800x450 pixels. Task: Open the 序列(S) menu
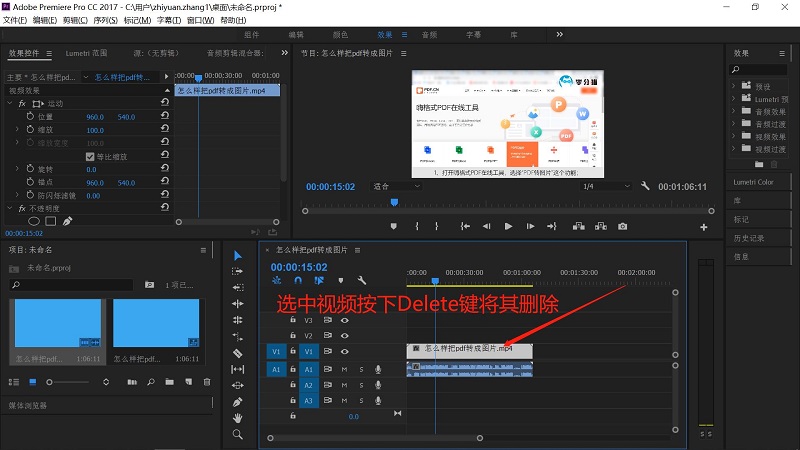[106, 20]
